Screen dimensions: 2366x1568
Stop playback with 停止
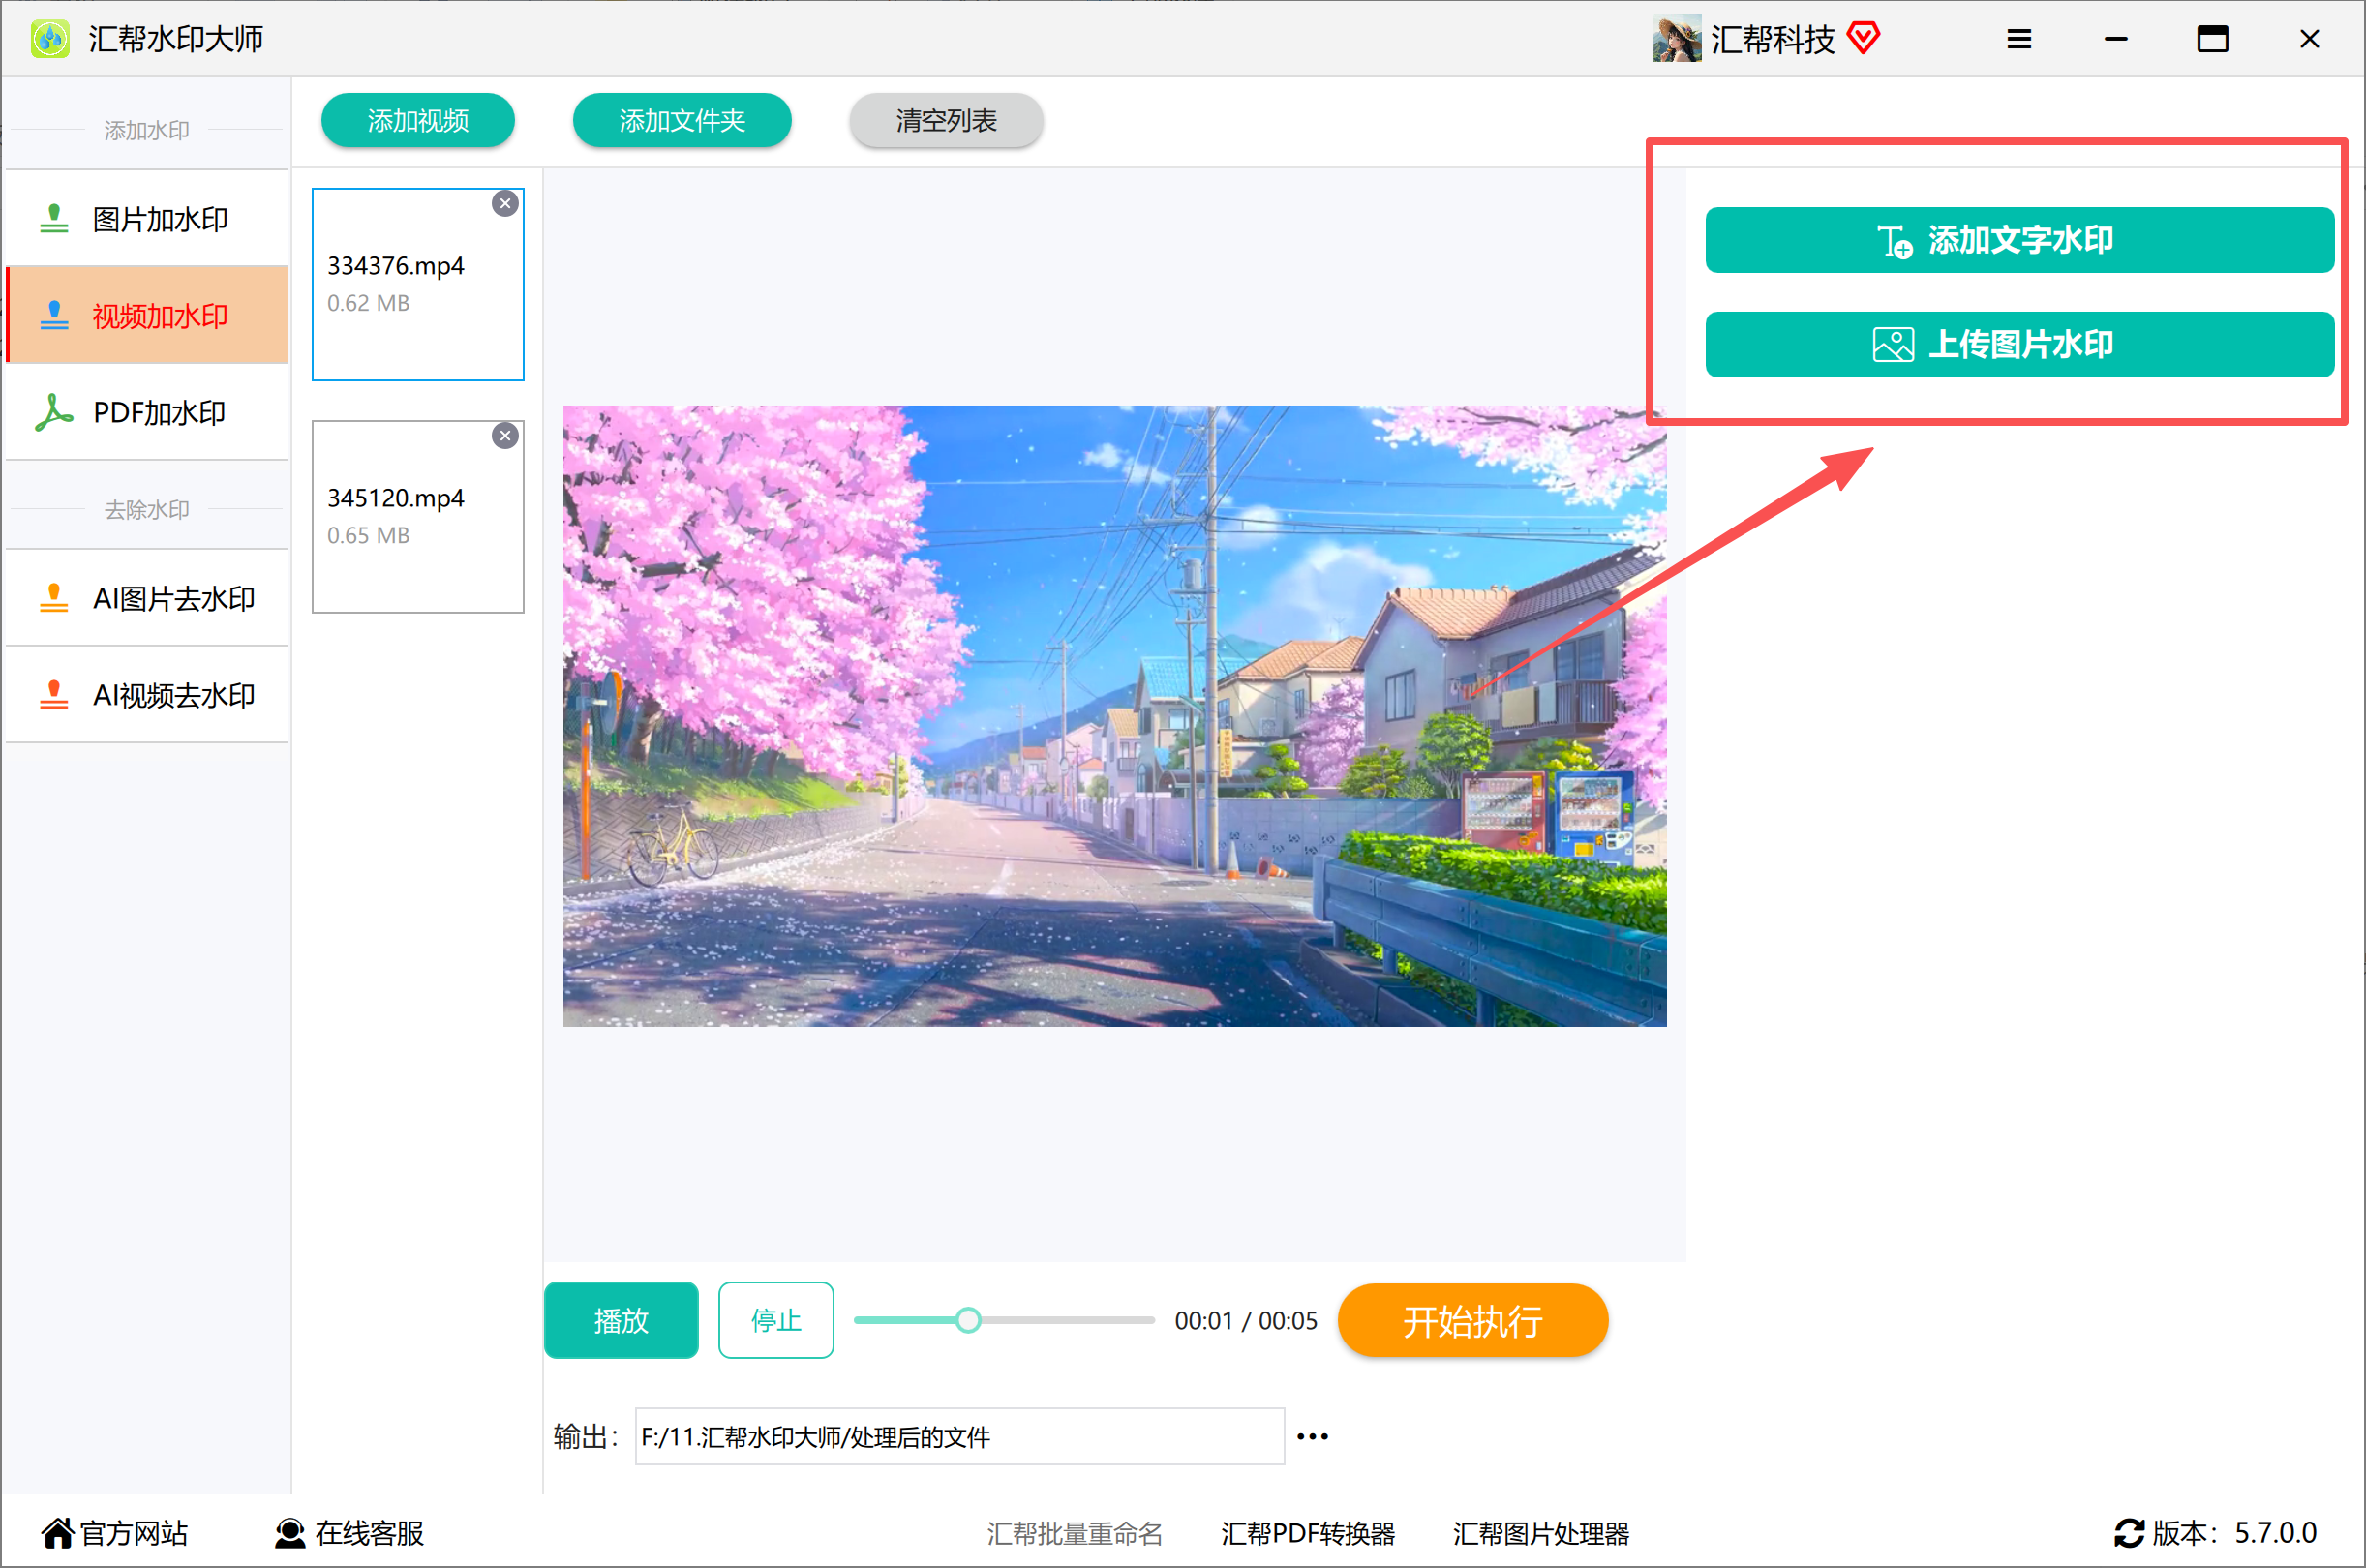click(x=776, y=1321)
